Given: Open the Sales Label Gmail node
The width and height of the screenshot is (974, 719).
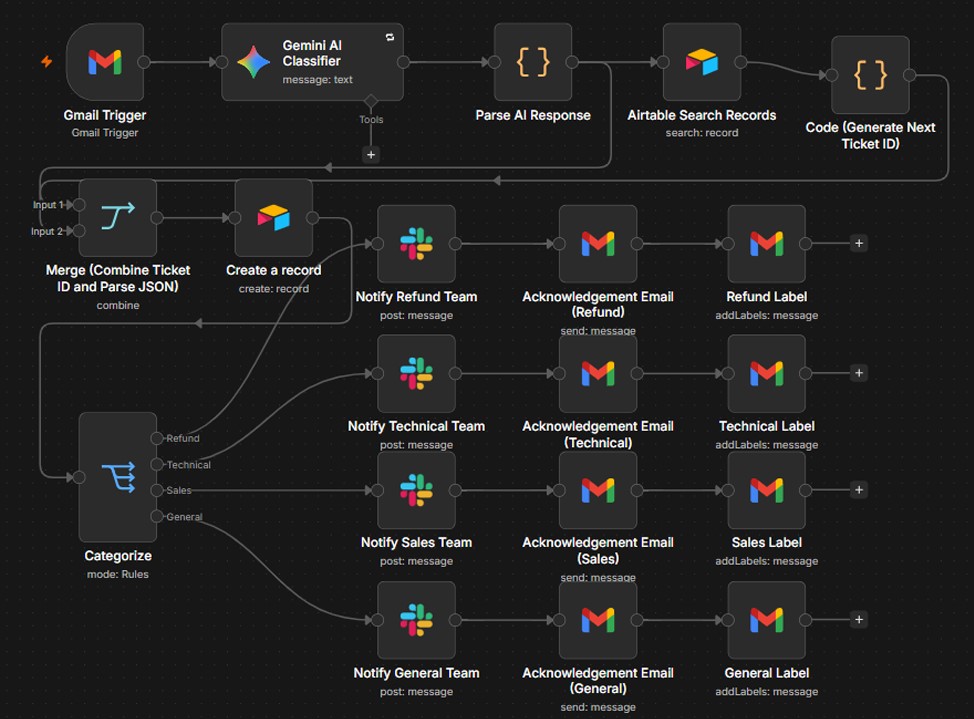Looking at the screenshot, I should (767, 490).
